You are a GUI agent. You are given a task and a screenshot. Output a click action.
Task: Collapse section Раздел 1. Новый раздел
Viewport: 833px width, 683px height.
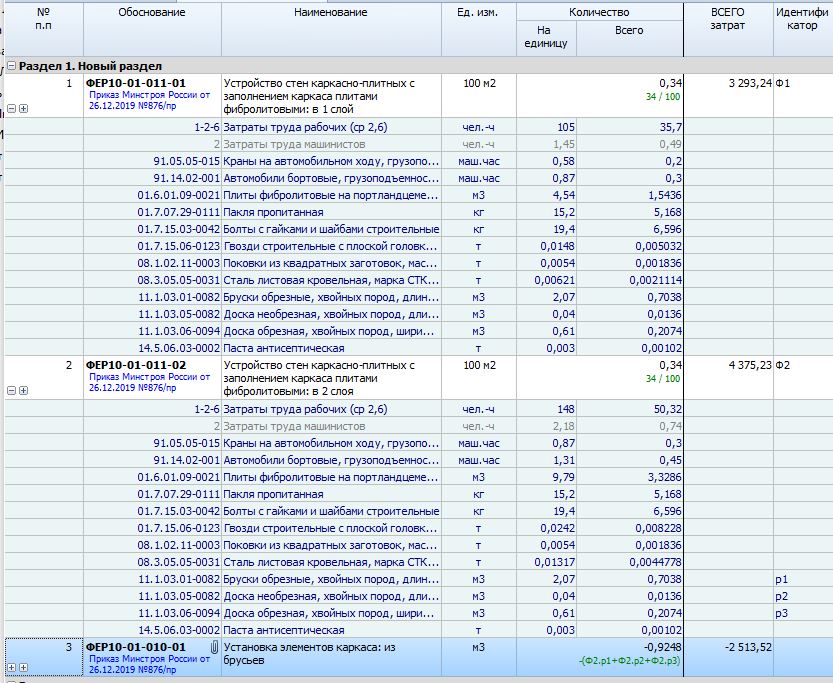coord(12,66)
